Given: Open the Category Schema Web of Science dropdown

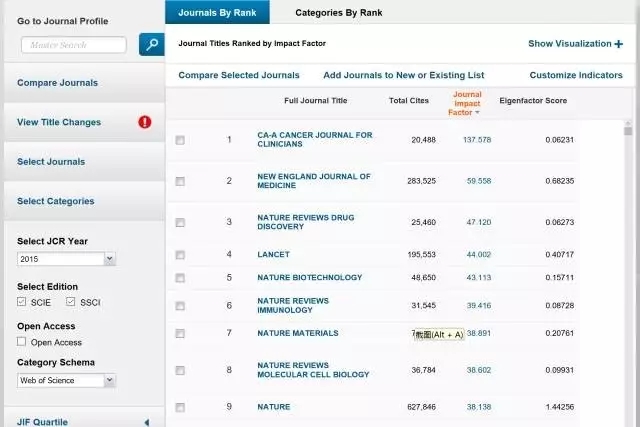Looking at the screenshot, I should (66, 380).
